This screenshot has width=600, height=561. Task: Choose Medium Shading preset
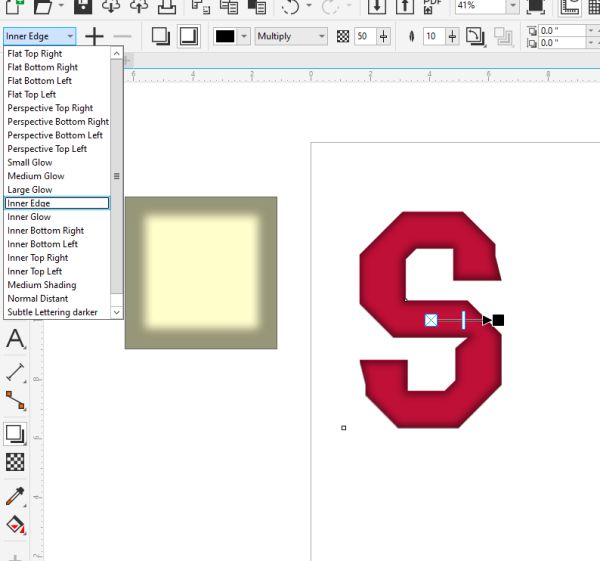pyautogui.click(x=57, y=285)
